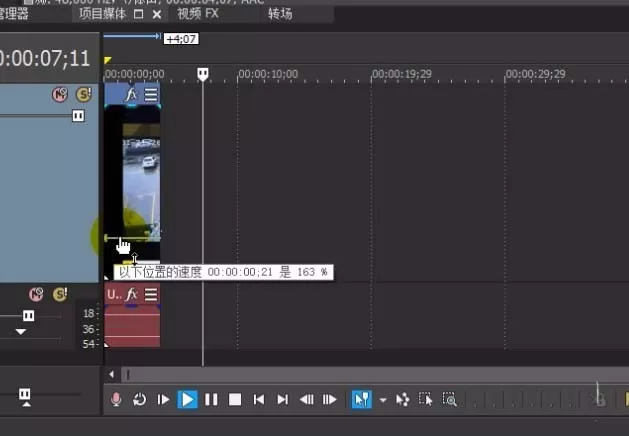Go to start of project
This screenshot has height=436, width=629.
(x=259, y=399)
